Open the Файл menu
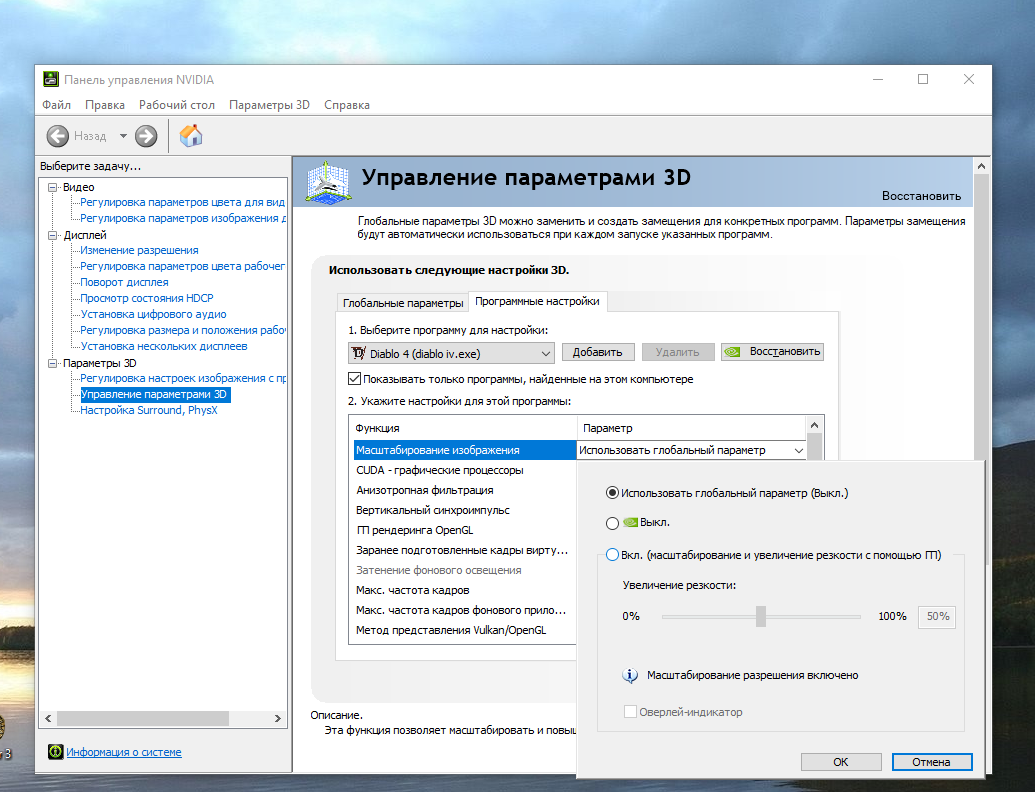The image size is (1035, 792). pos(56,105)
